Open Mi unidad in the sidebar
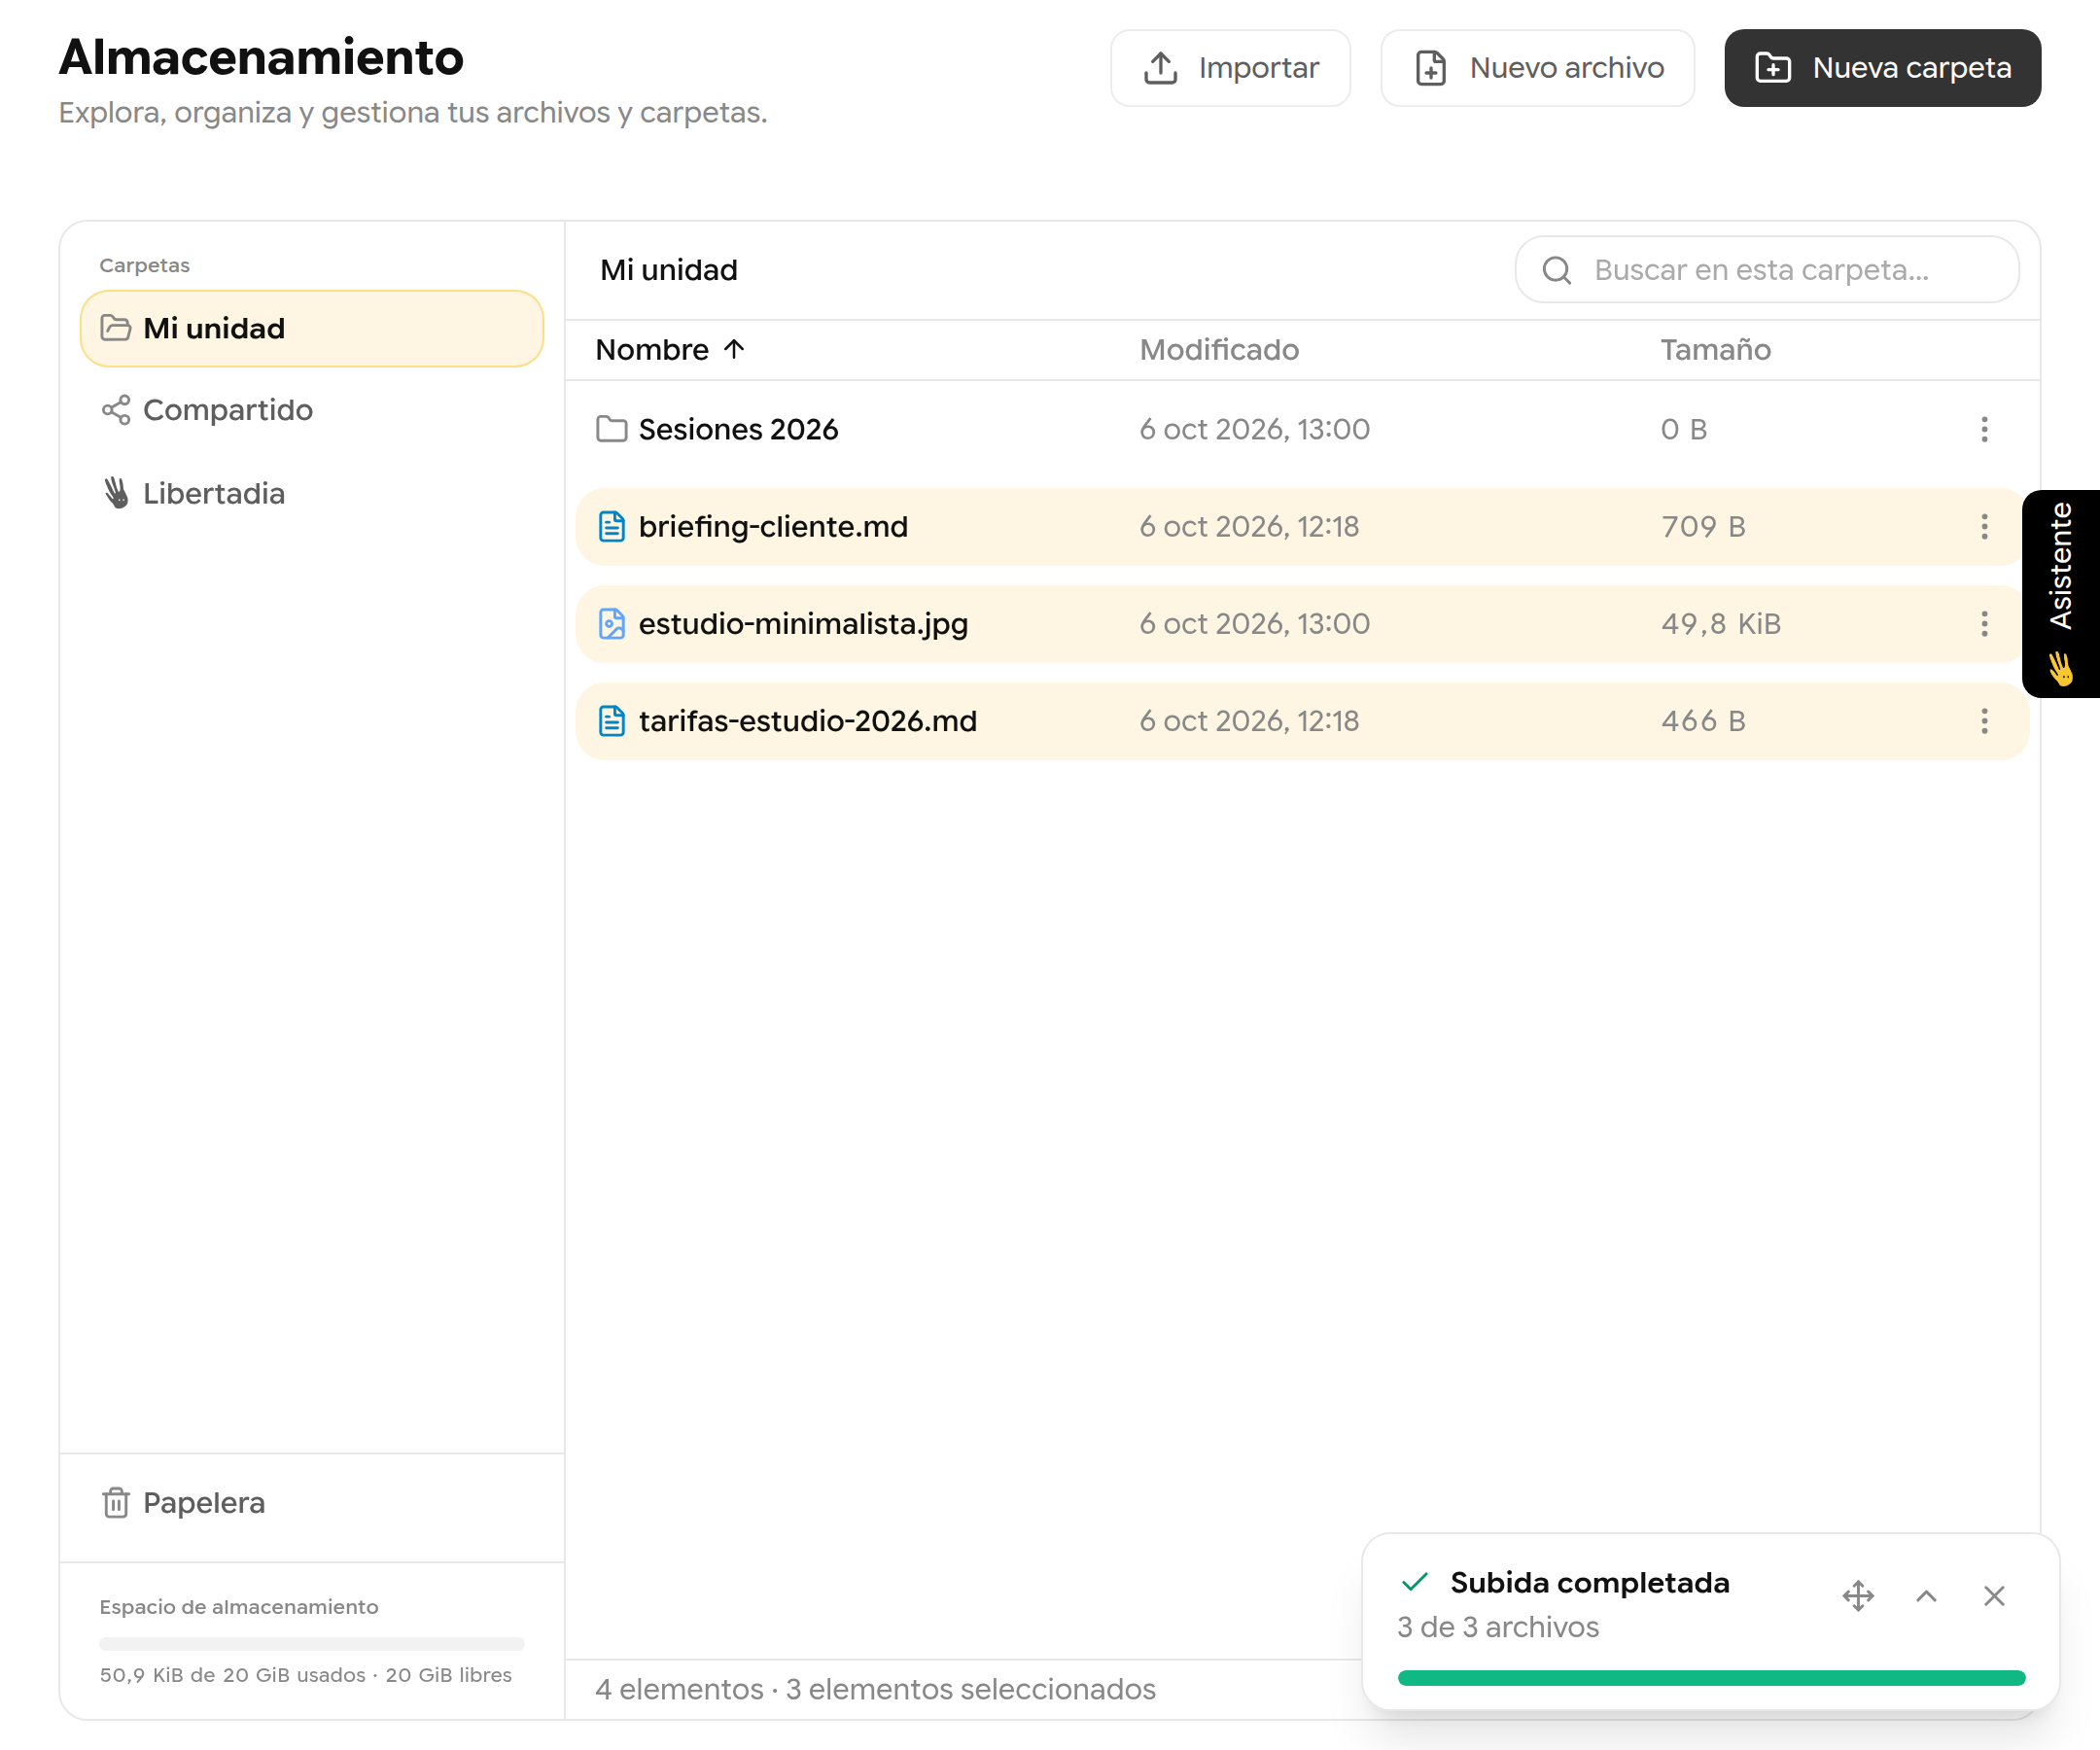This screenshot has width=2100, height=1750. click(312, 328)
